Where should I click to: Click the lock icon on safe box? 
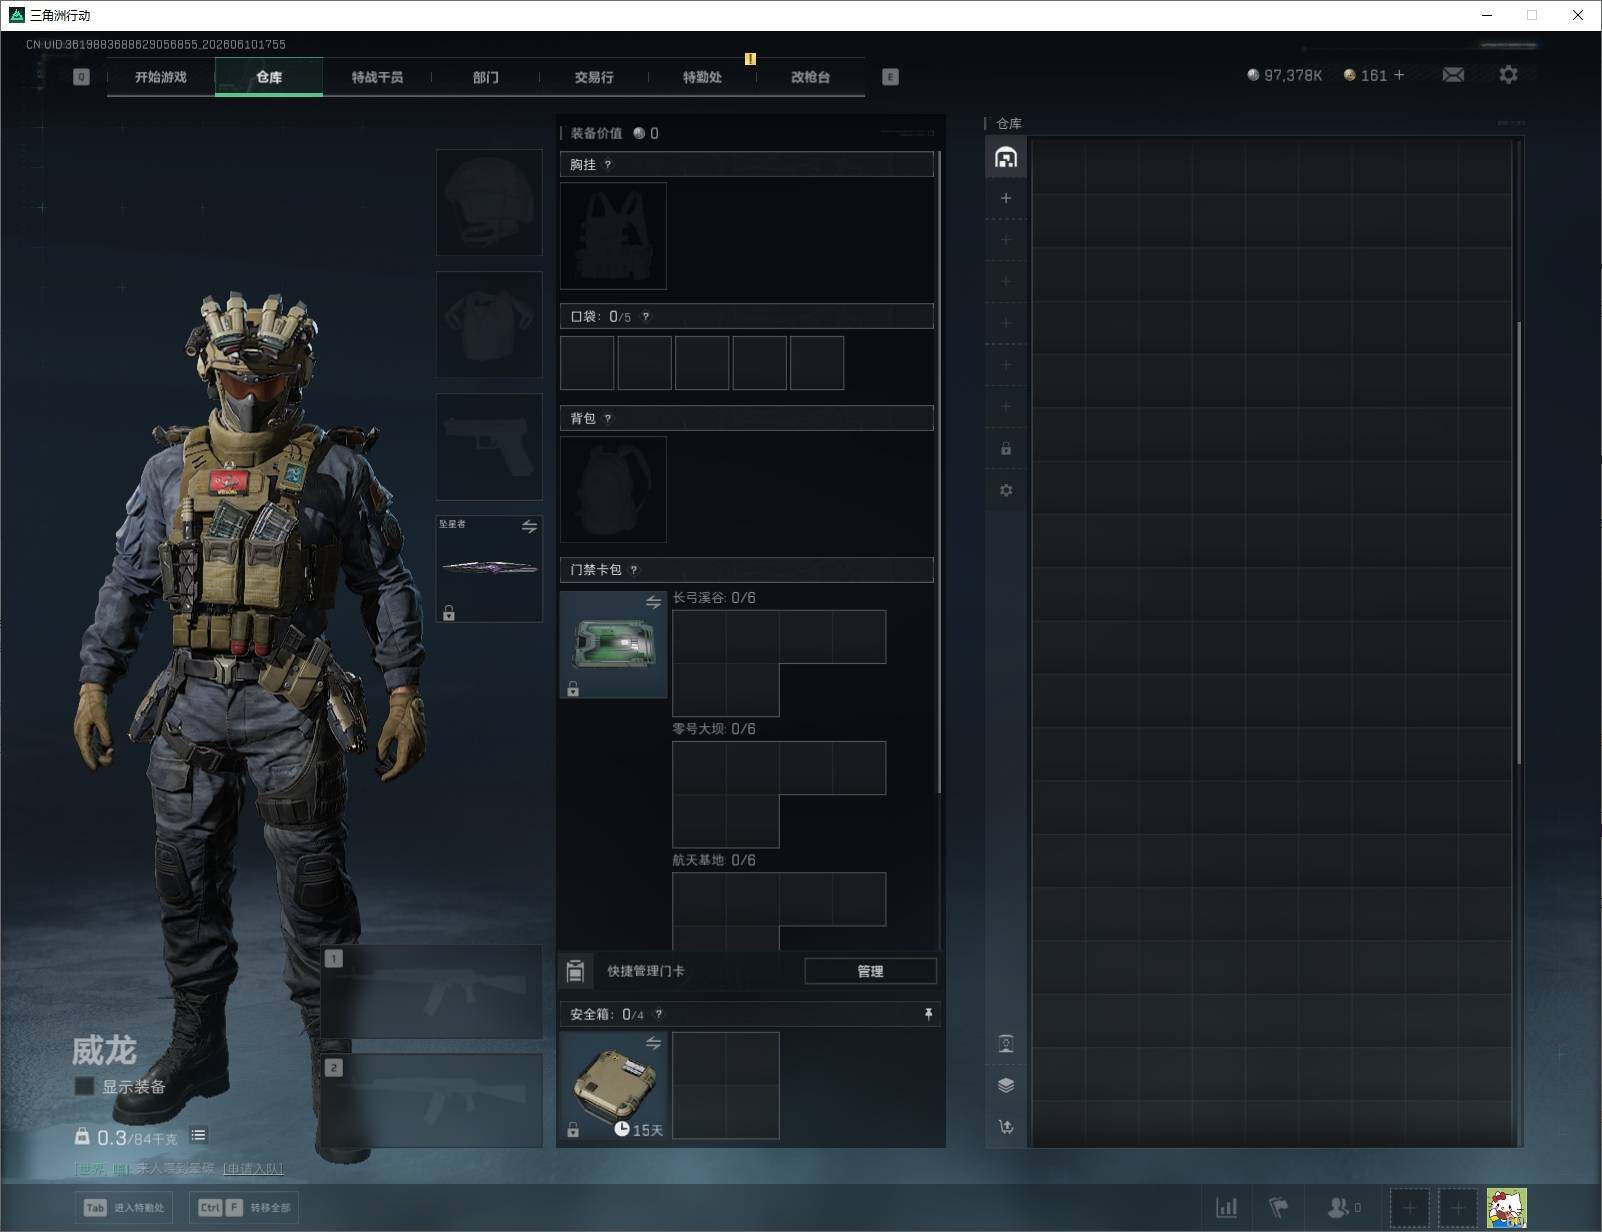(x=573, y=1130)
